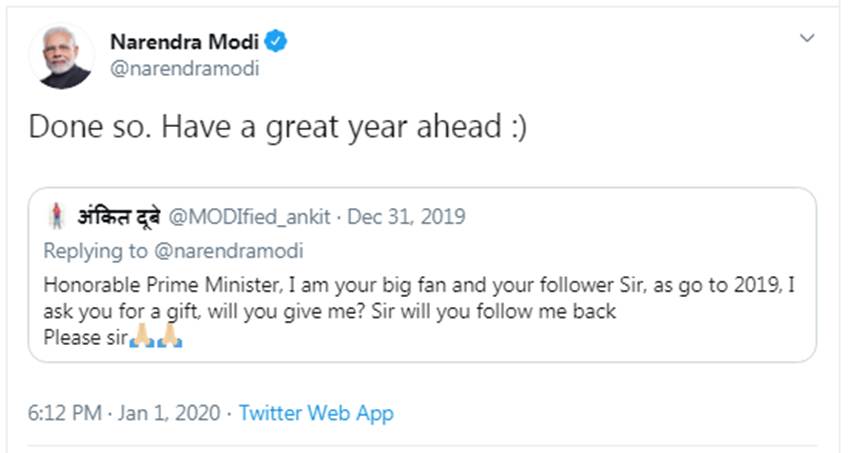Click the blue verified badge
The height and width of the screenshot is (453, 850).
(x=277, y=41)
